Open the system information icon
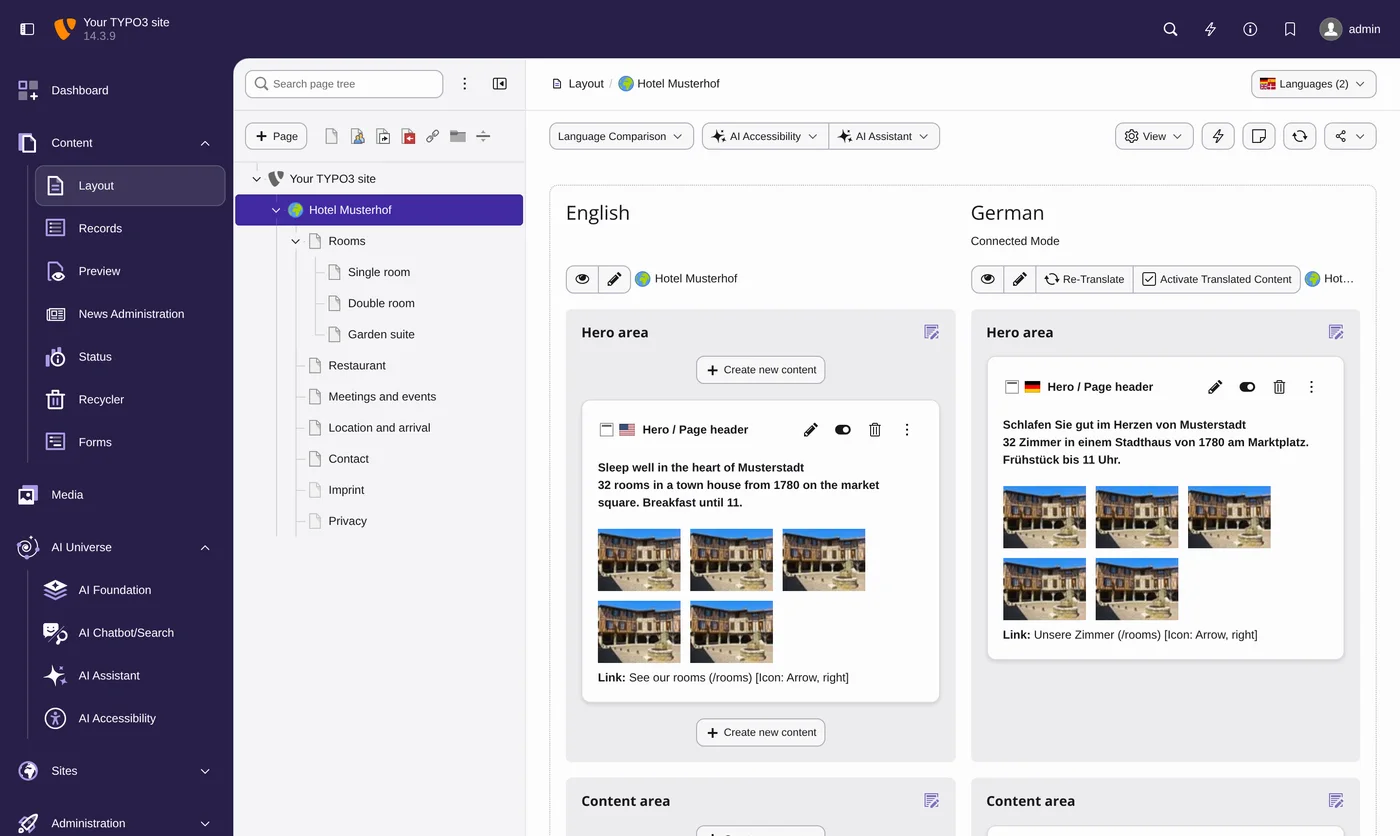Image resolution: width=1400 pixels, height=836 pixels. click(x=1250, y=29)
